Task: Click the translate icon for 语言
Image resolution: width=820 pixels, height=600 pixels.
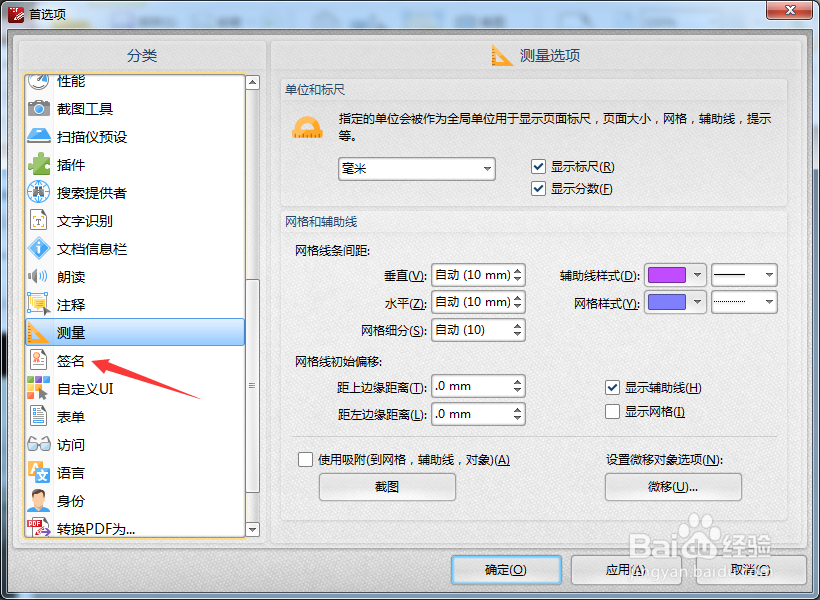Action: pyautogui.click(x=39, y=472)
